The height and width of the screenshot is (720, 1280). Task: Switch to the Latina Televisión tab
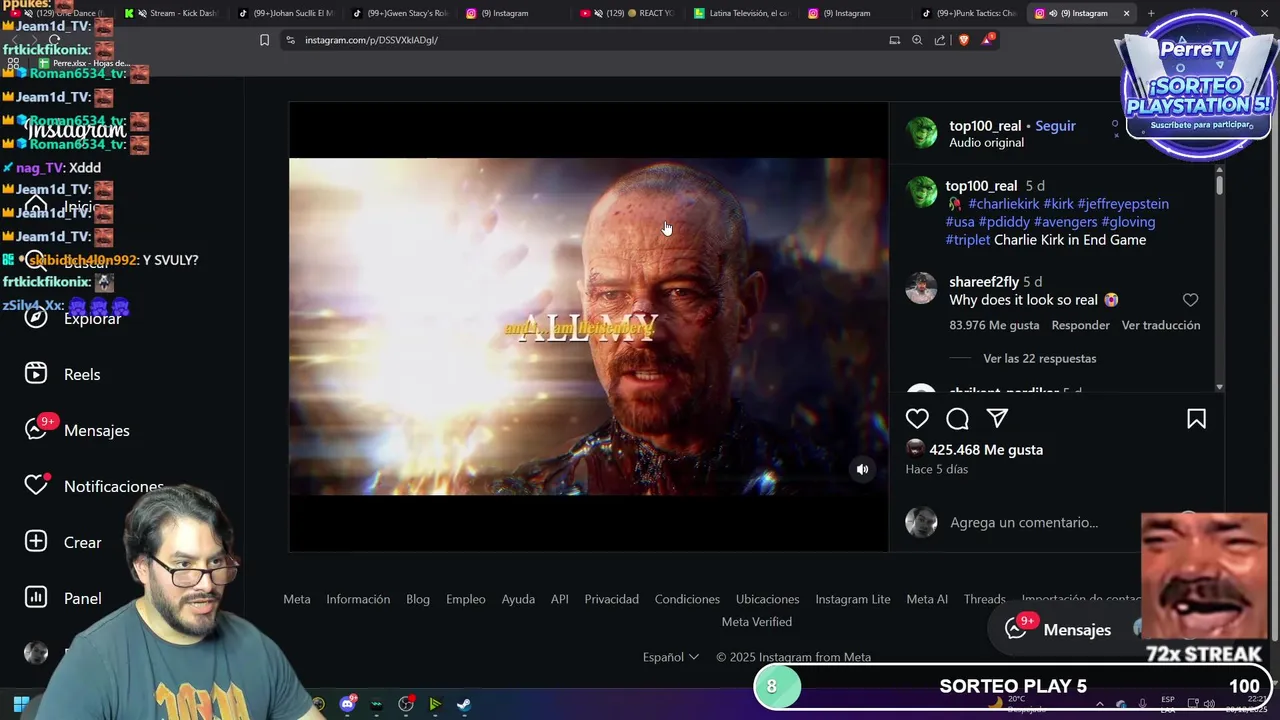742,13
